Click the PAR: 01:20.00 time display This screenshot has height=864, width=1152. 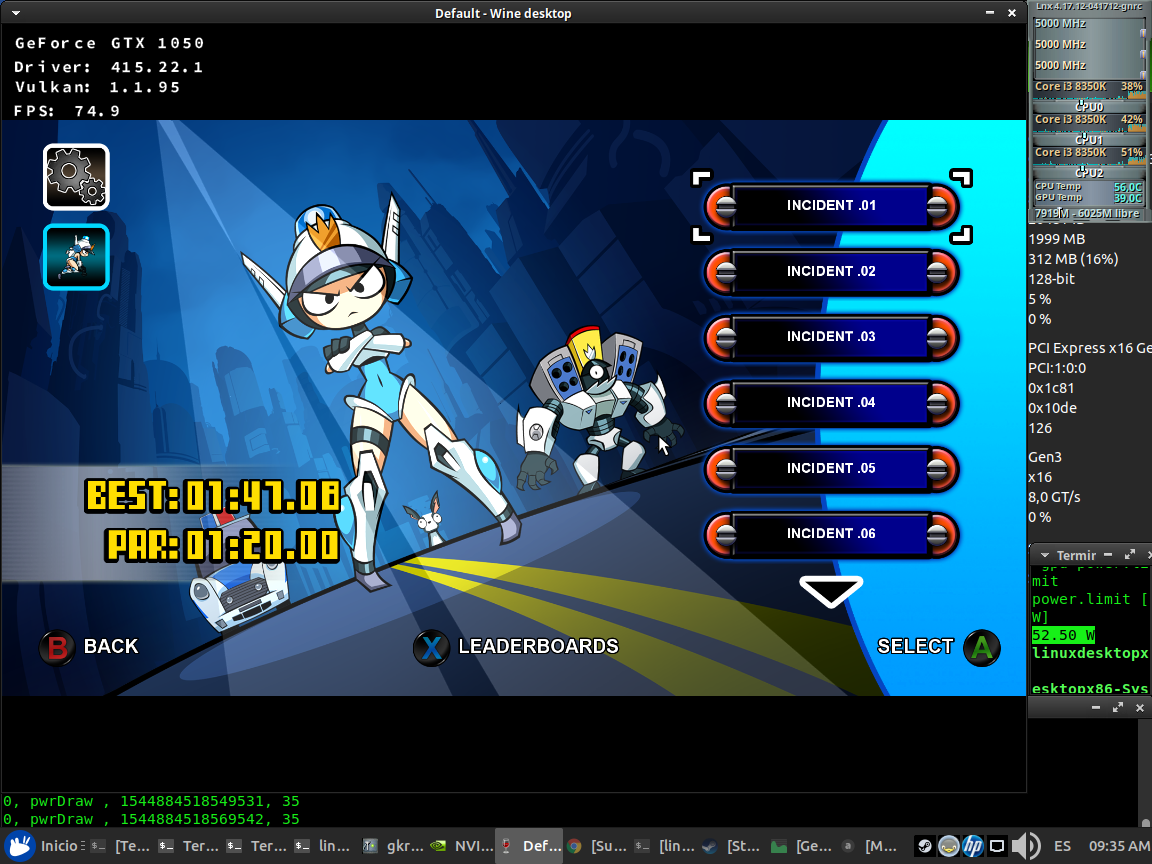tap(223, 545)
